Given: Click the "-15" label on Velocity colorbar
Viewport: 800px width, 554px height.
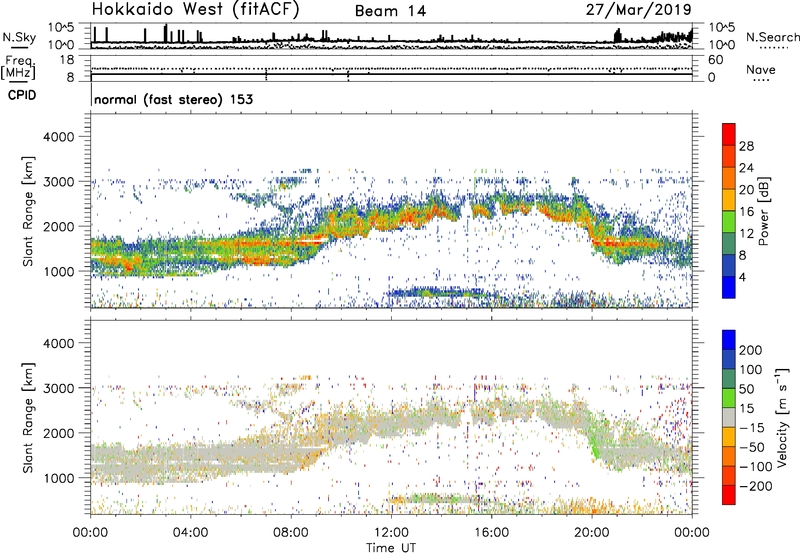Looking at the screenshot, I should pos(751,428).
